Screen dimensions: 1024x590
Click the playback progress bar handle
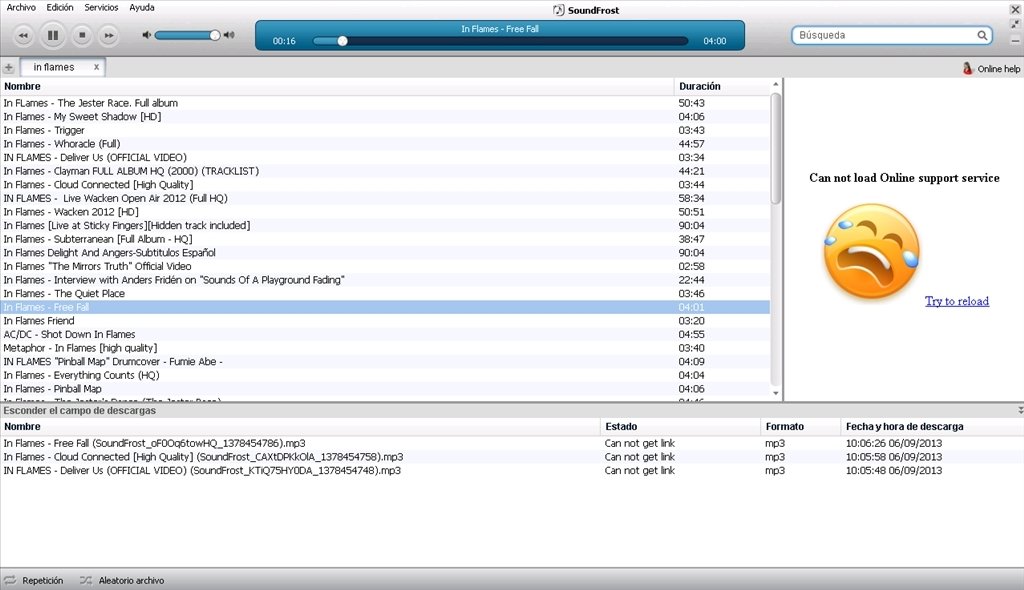point(342,41)
